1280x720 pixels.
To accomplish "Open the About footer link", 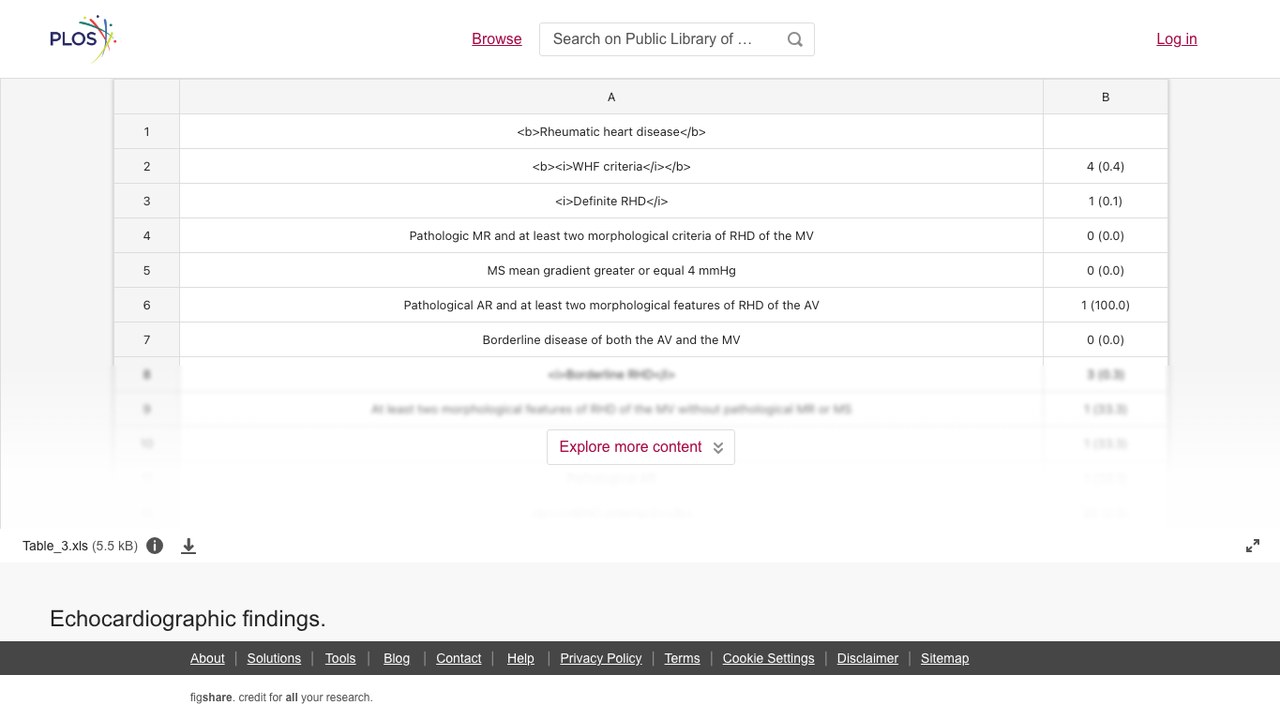I will tap(207, 658).
